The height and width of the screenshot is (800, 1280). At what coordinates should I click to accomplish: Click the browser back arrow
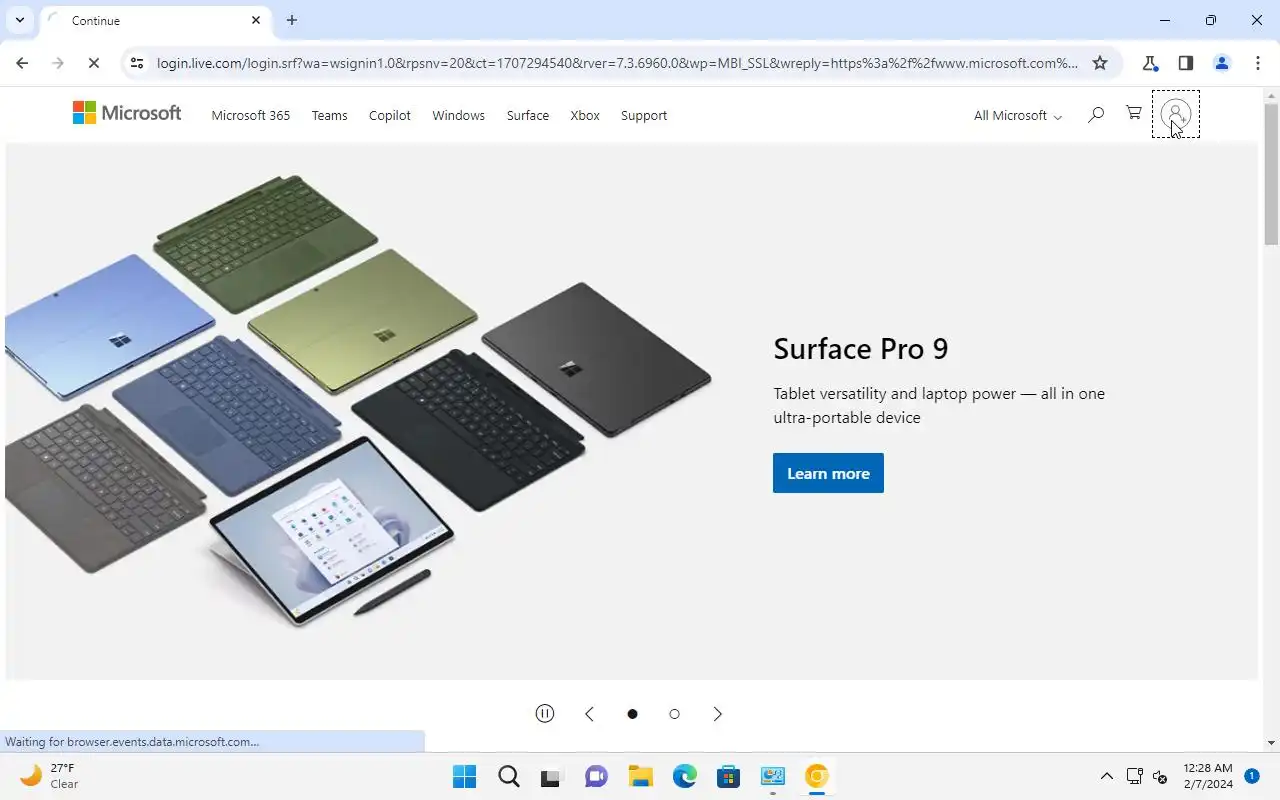pos(22,63)
